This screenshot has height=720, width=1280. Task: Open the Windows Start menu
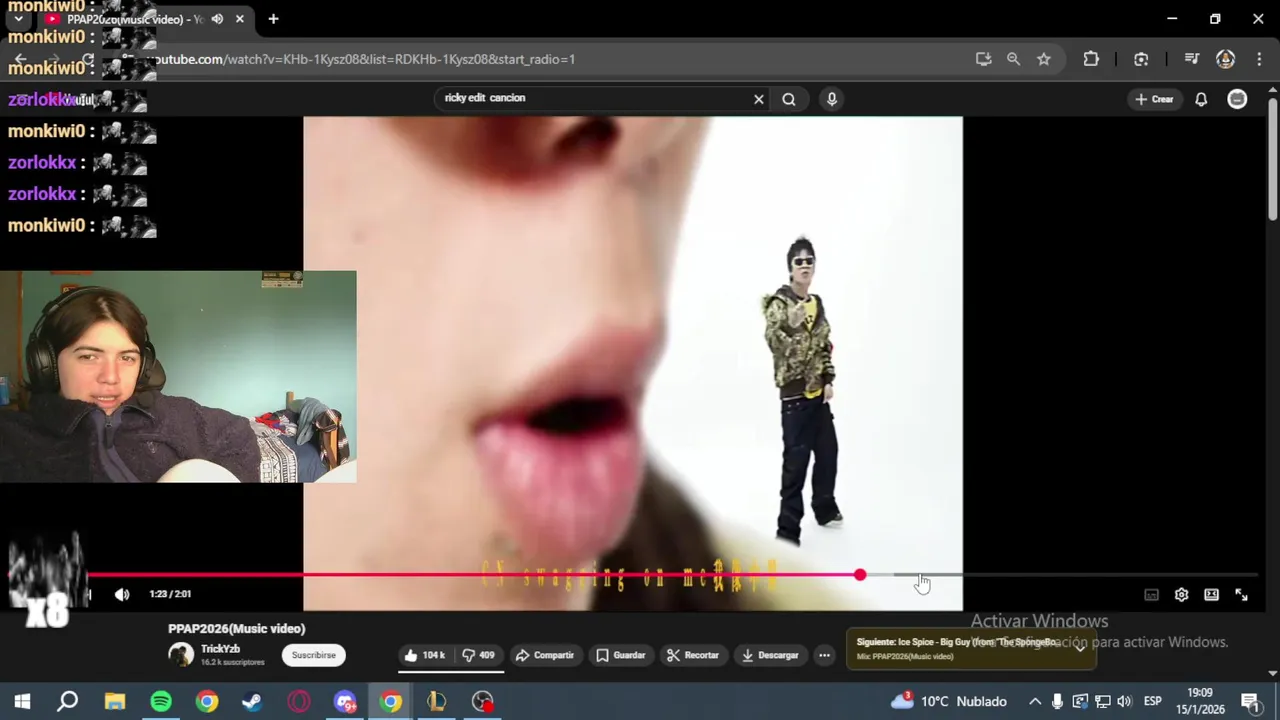coord(22,701)
